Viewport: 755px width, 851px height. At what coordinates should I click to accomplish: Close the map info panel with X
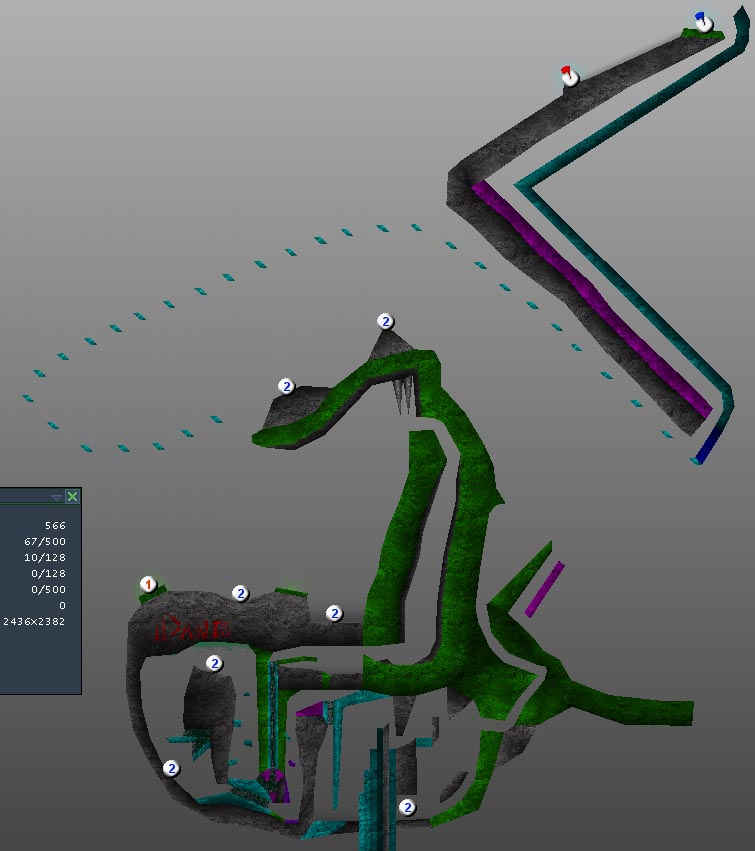pos(72,497)
